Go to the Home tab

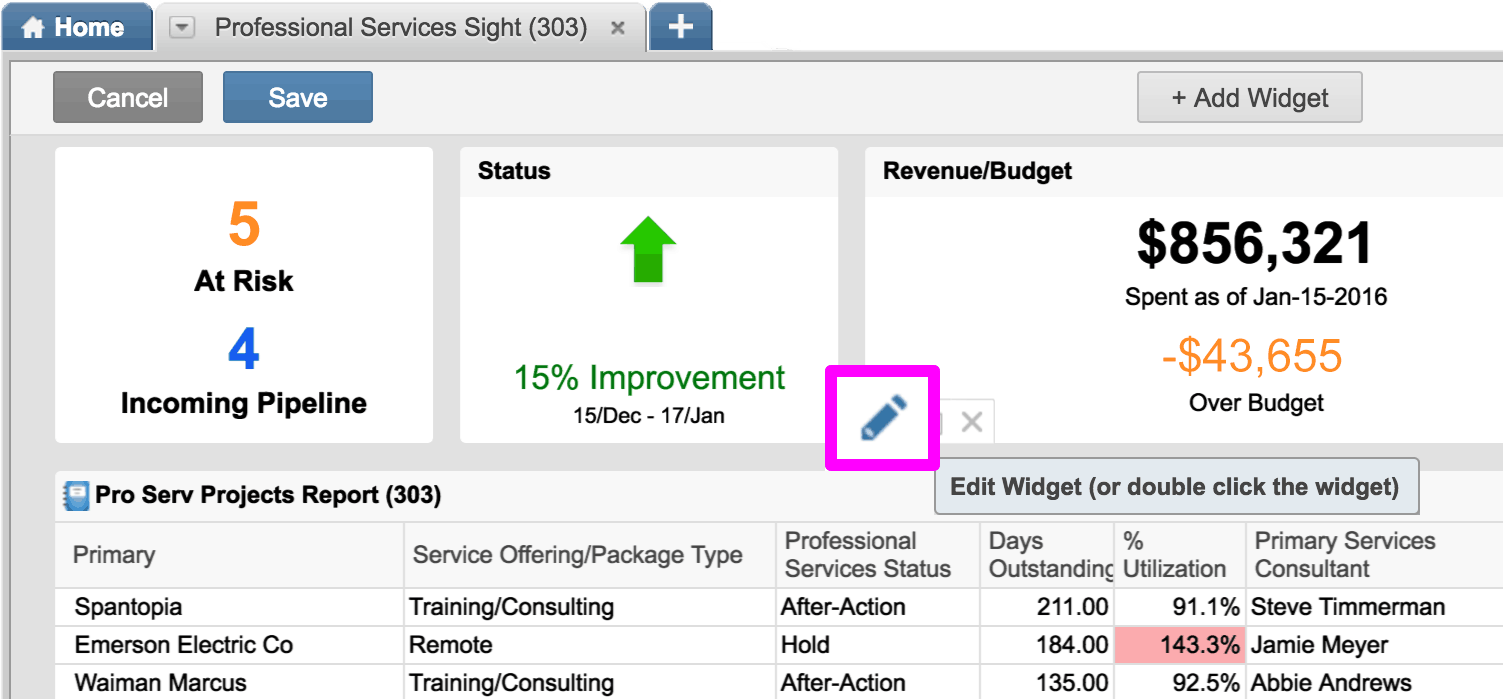click(x=75, y=27)
